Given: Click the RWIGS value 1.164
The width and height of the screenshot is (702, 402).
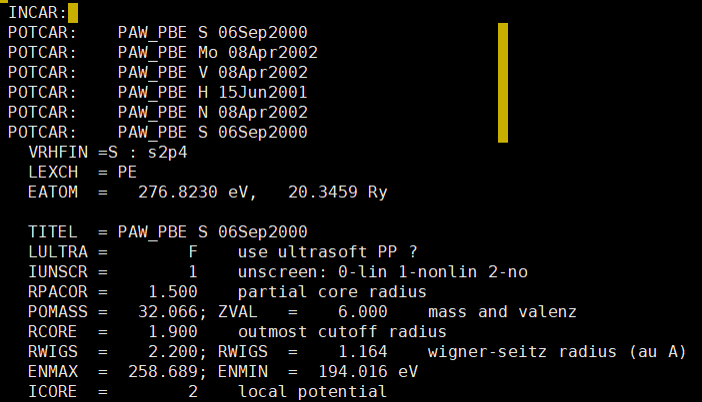Looking at the screenshot, I should click(x=362, y=351).
